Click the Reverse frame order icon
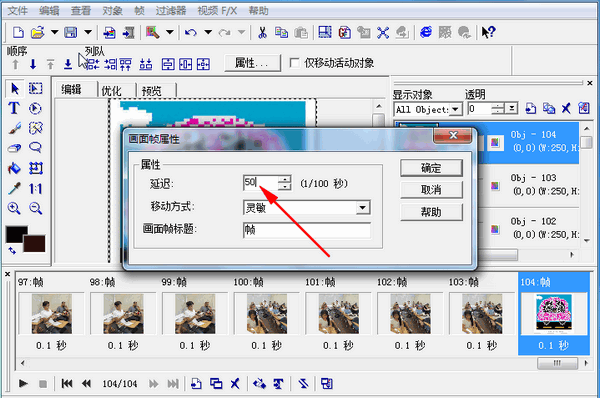Viewport: 600px width, 398px height. 303,383
